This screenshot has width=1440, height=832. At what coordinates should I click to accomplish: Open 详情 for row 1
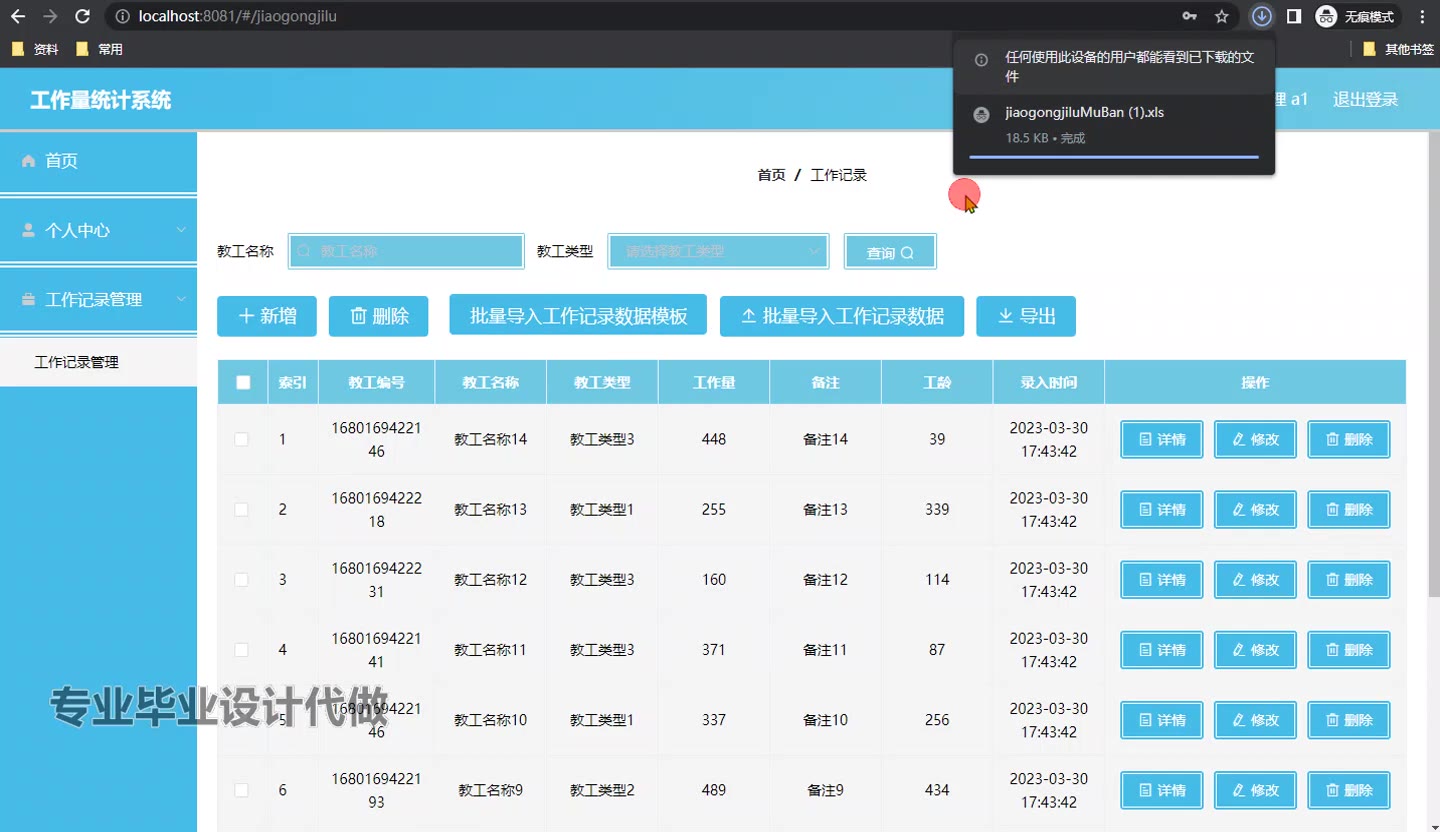tap(1161, 439)
